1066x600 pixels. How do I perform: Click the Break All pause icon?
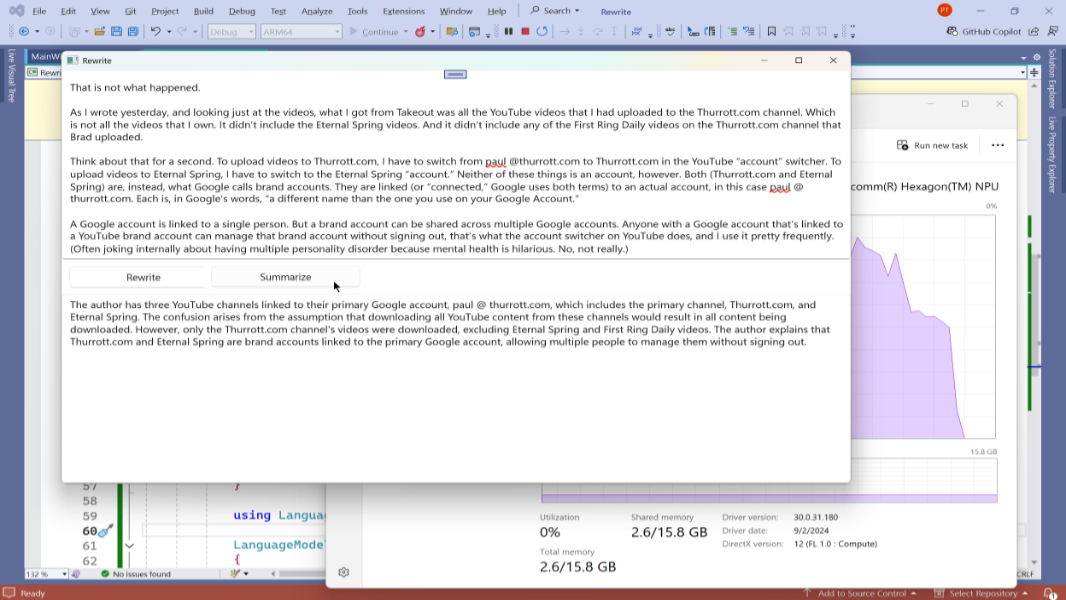pyautogui.click(x=508, y=32)
